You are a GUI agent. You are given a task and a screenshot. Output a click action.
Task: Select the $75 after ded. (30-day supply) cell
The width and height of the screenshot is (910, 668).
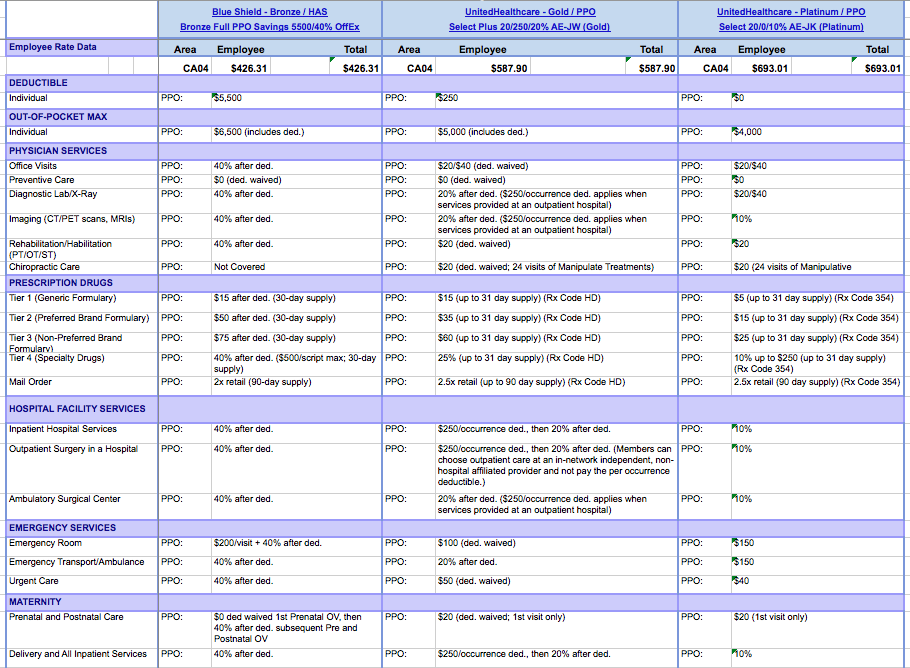coord(296,342)
